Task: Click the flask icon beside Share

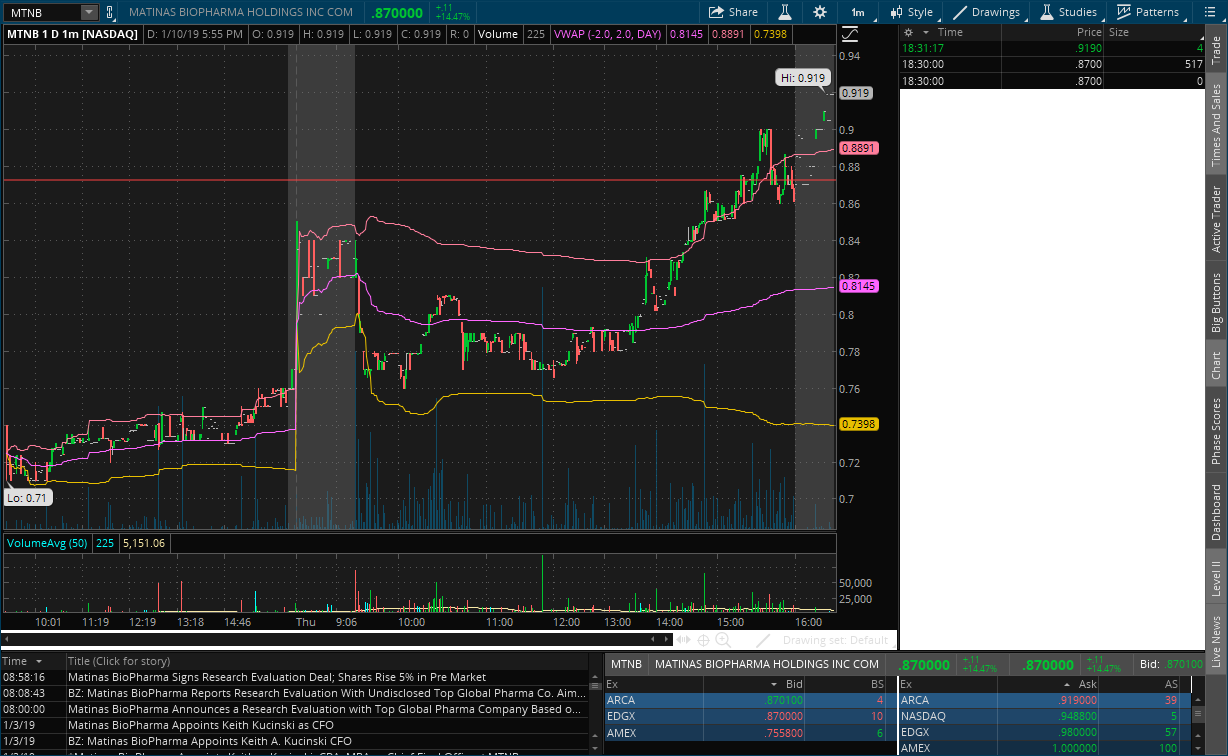Action: (x=785, y=12)
